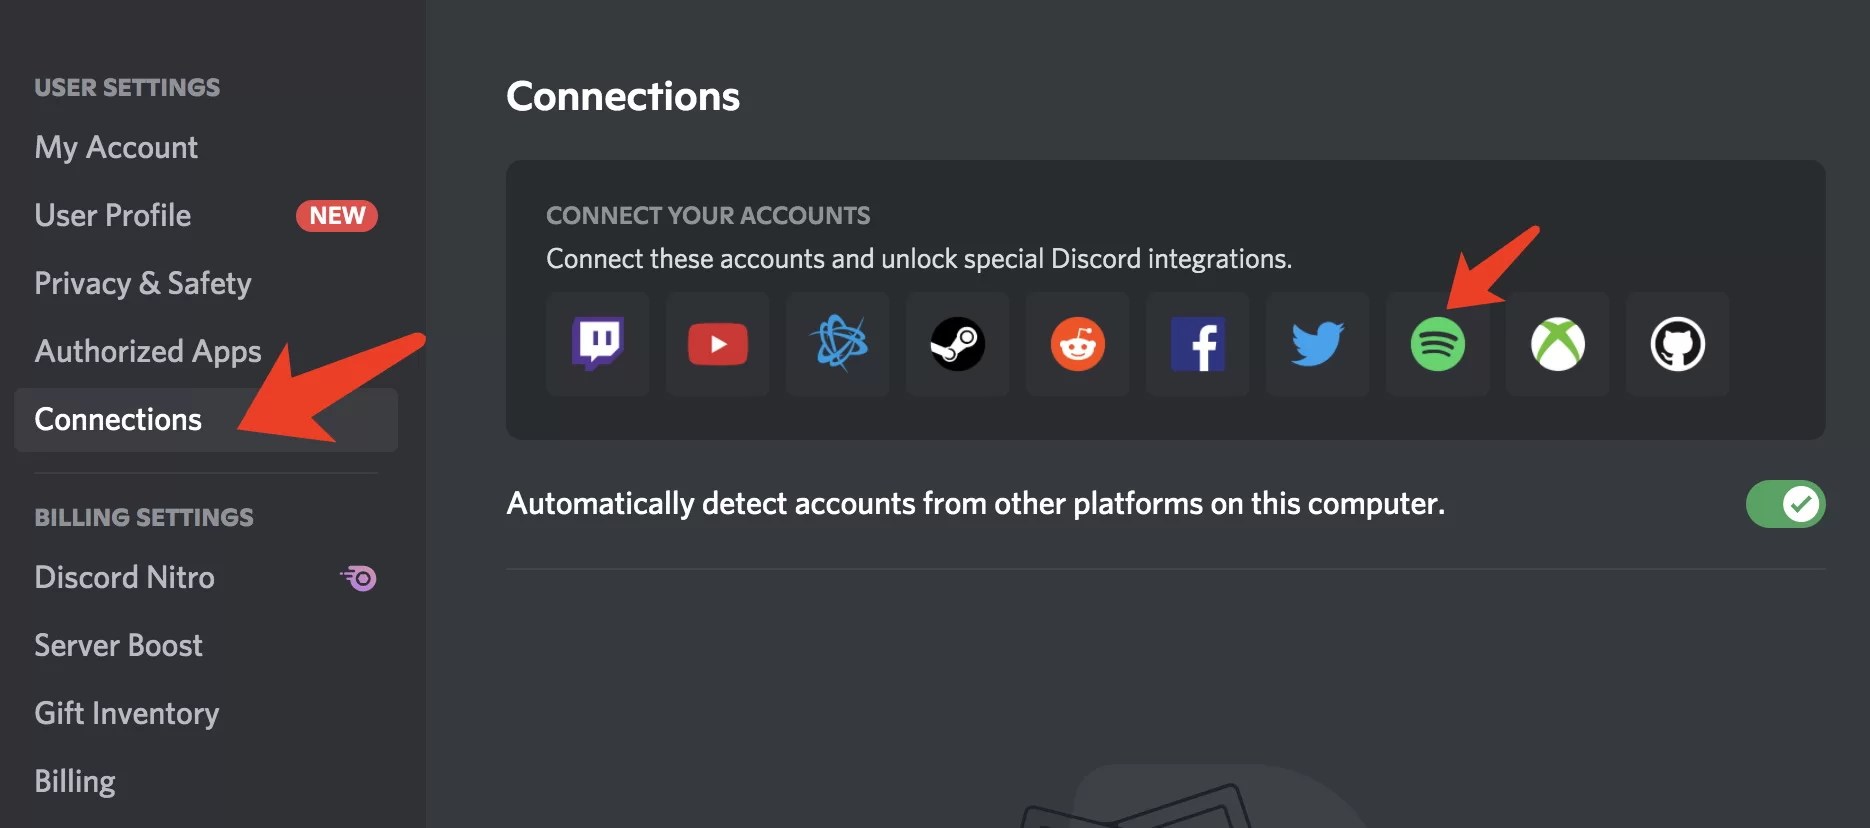Connect a GitHub account
The width and height of the screenshot is (1870, 828).
pos(1677,345)
